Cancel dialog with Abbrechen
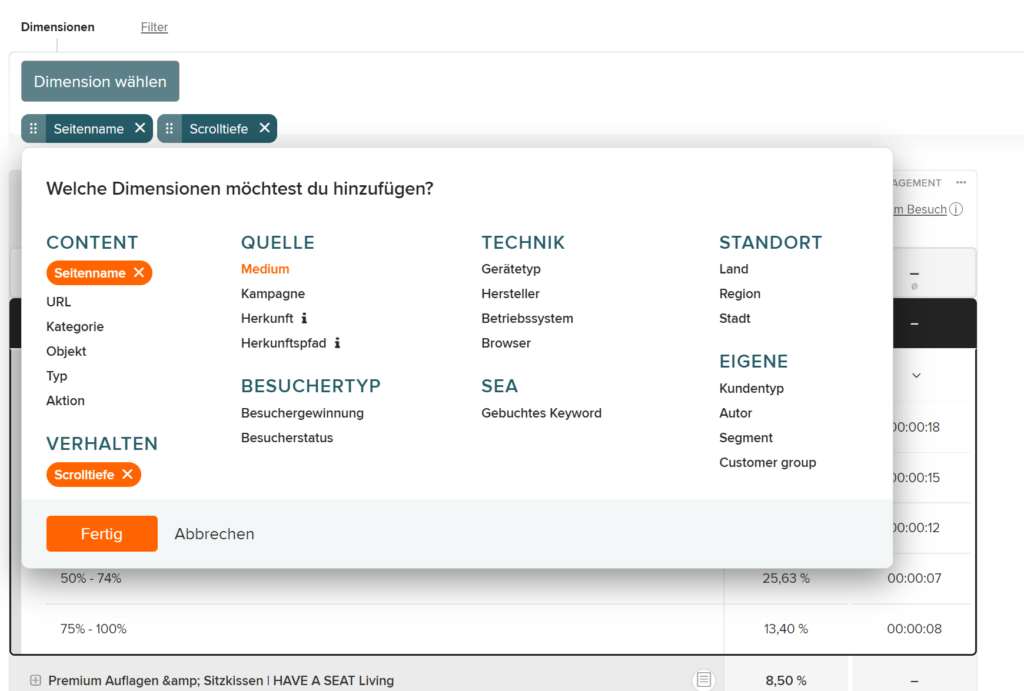 click(214, 534)
